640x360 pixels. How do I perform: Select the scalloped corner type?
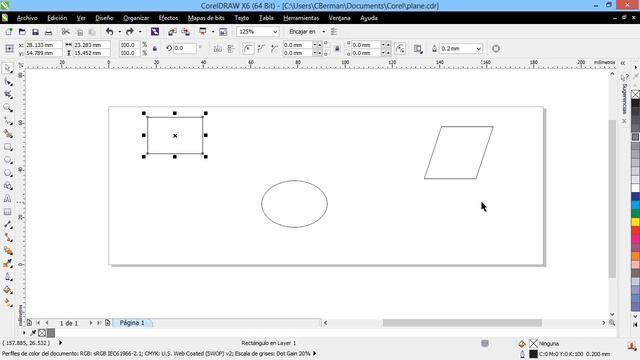coord(261,49)
